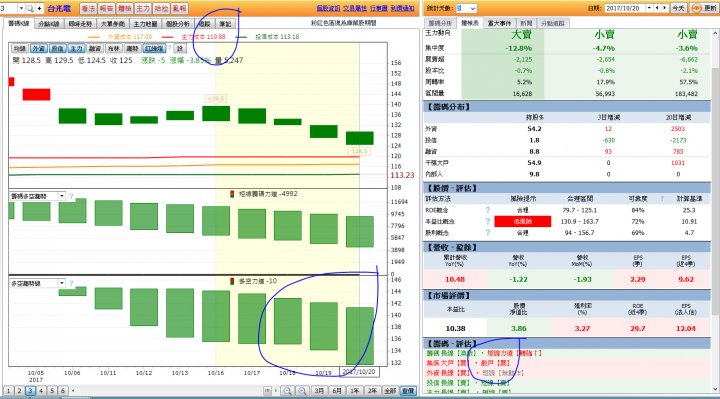Screen dimensions: 720x399
Task: Switch to the 即時走勢 tab
Action: 80,24
